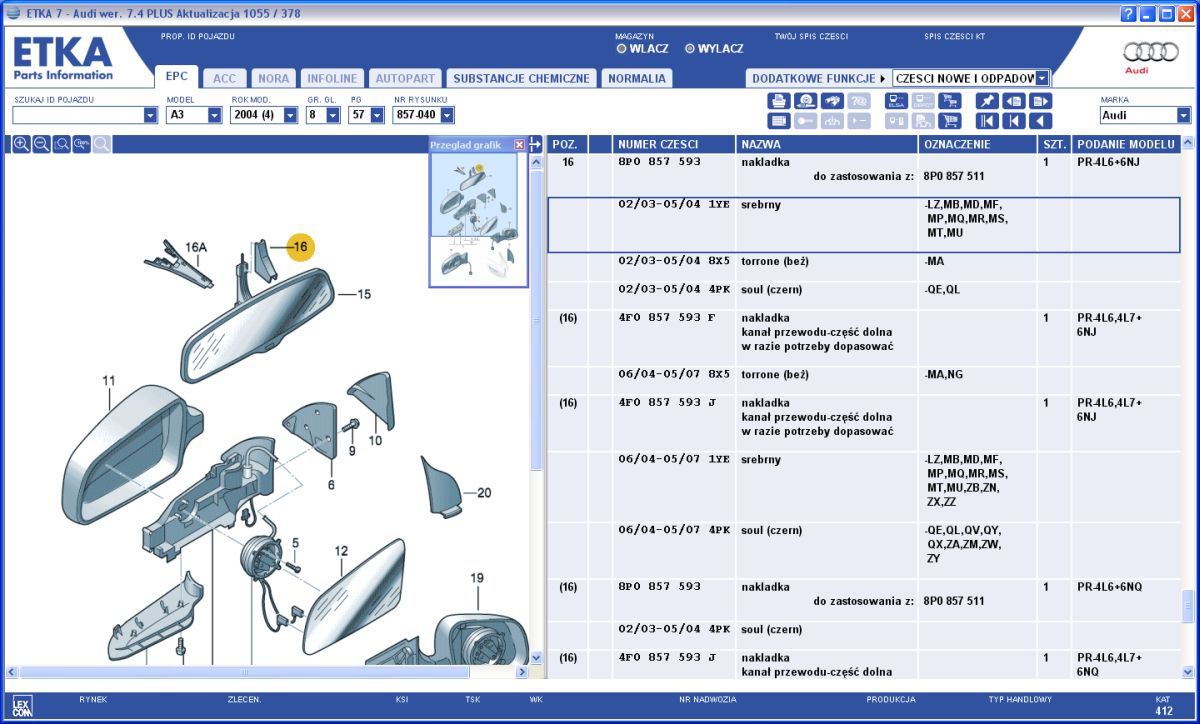The height and width of the screenshot is (724, 1200).
Task: Go to previous page illustration icon
Action: 1014,101
